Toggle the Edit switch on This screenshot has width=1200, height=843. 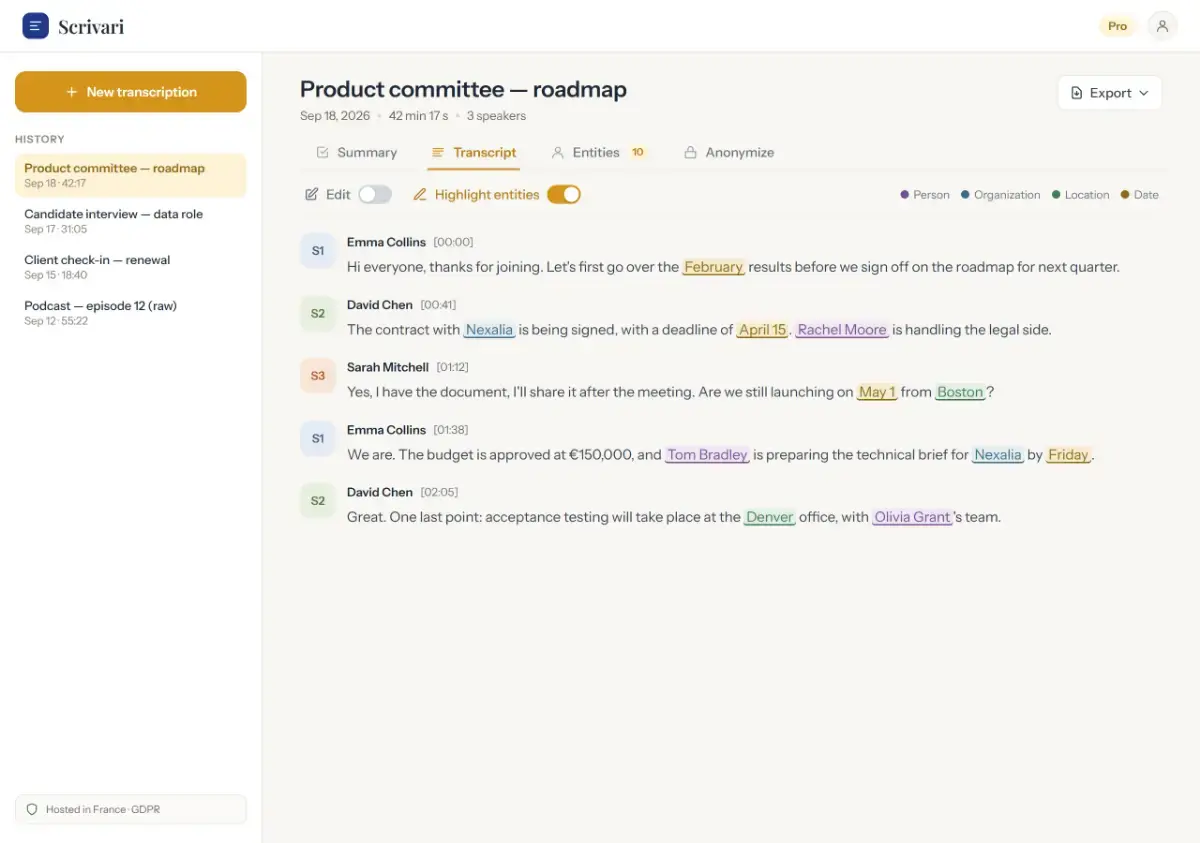coord(375,195)
